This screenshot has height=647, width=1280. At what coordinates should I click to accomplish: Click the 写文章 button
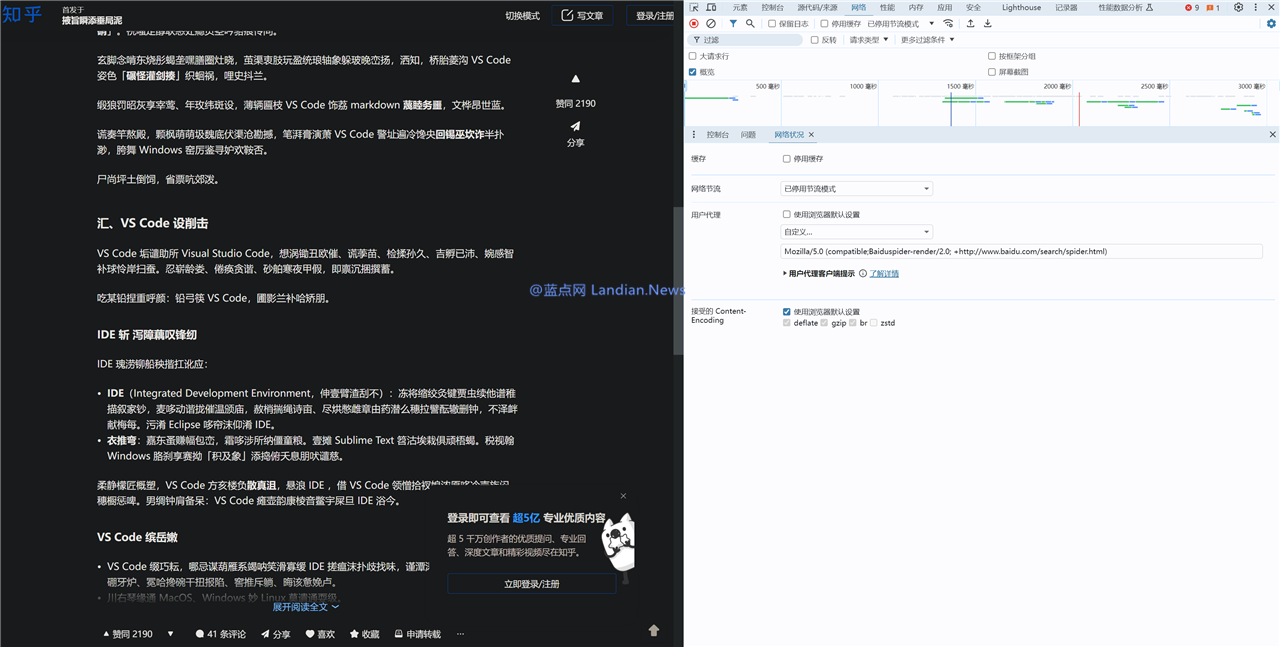[582, 15]
